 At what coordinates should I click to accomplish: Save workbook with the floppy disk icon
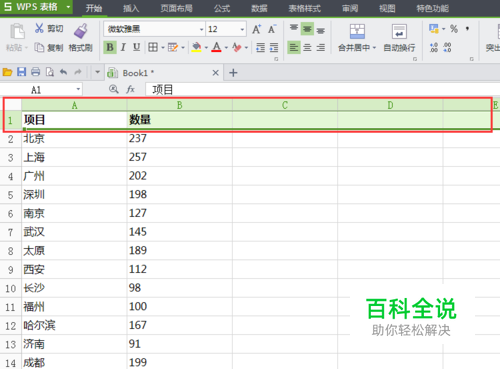tap(22, 72)
